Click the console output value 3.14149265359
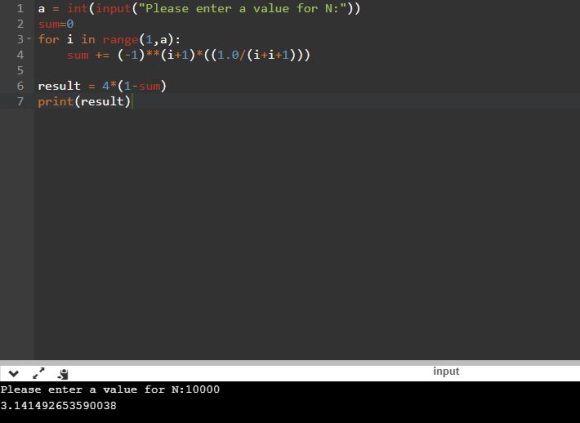 (x=58, y=406)
